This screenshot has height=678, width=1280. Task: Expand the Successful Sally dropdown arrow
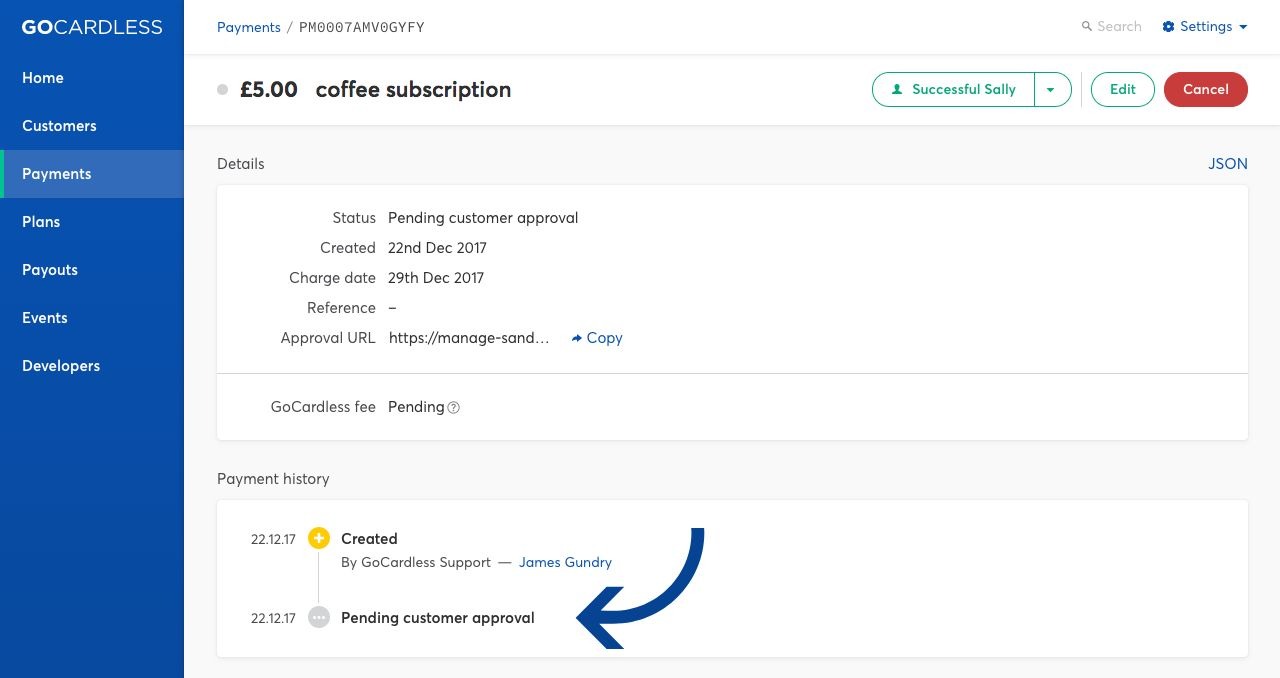click(x=1052, y=89)
